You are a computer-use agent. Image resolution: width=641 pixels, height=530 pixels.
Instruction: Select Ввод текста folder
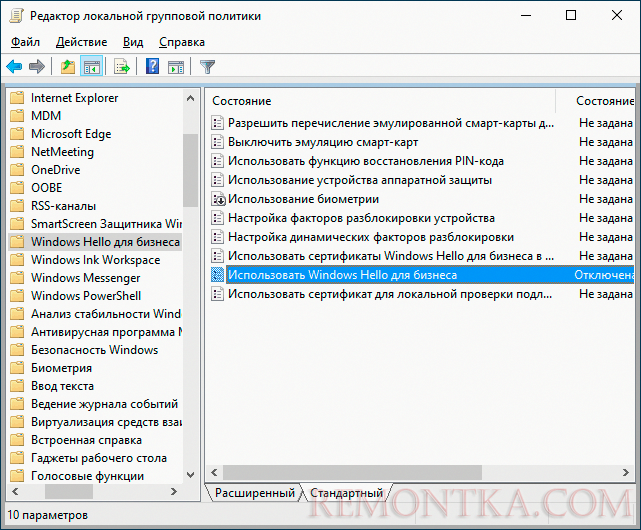[x=62, y=386]
